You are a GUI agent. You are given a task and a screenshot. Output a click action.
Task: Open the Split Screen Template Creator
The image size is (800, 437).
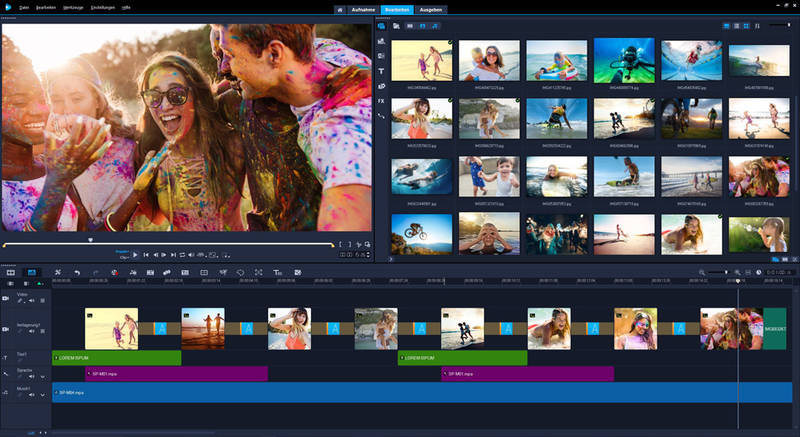pyautogui.click(x=297, y=273)
